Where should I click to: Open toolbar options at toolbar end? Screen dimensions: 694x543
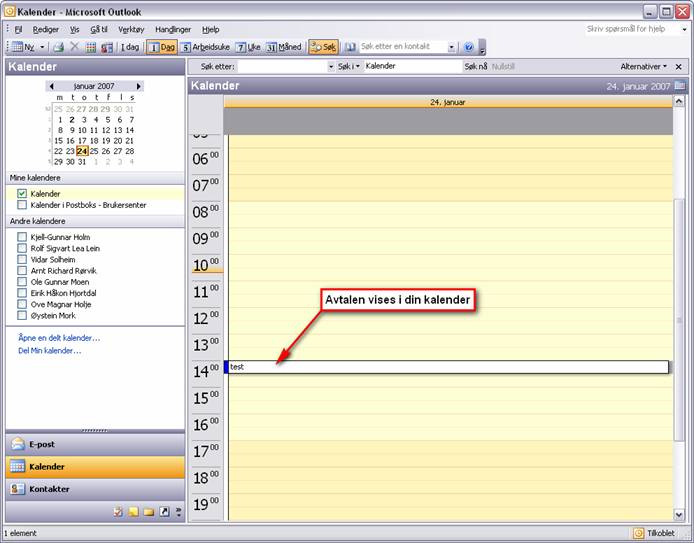tap(482, 48)
